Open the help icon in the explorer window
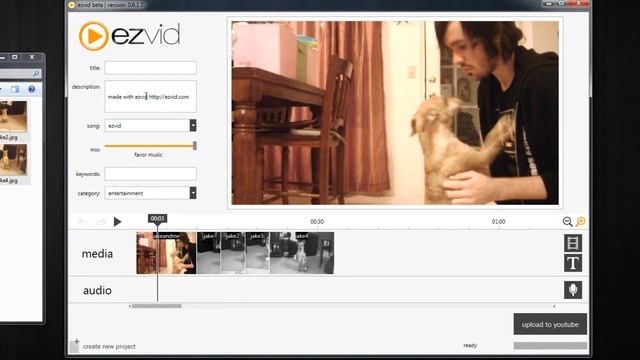640x360 pixels. point(31,89)
